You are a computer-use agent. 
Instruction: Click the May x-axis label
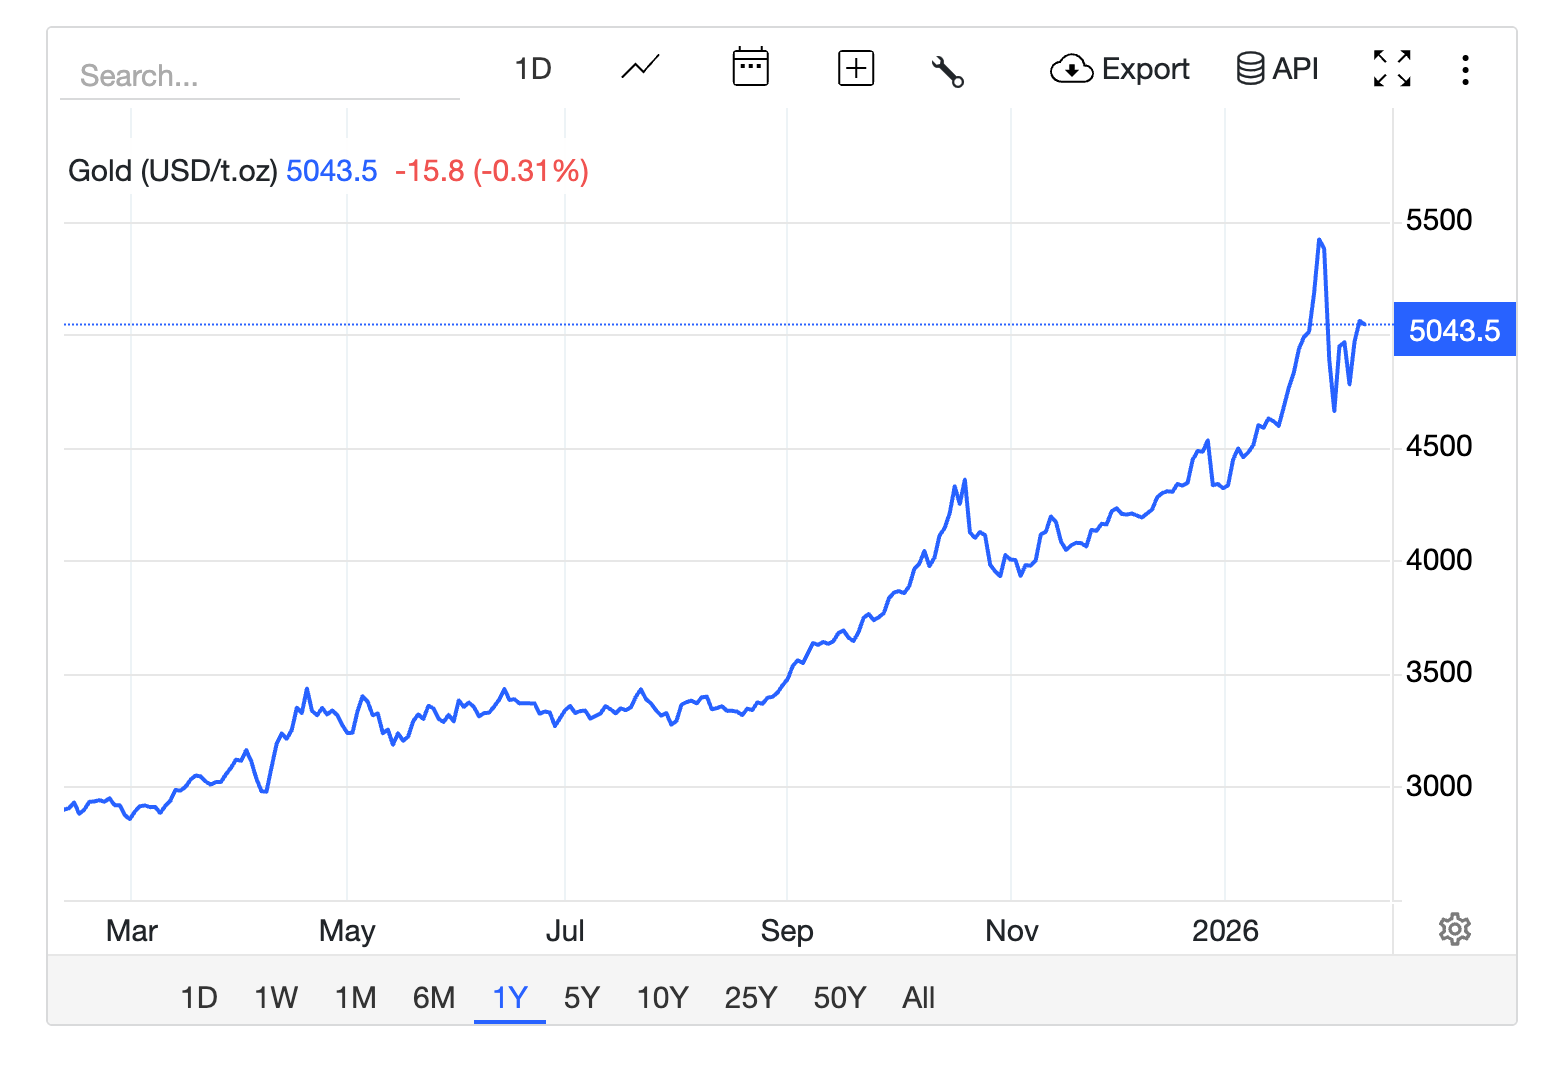(x=347, y=931)
